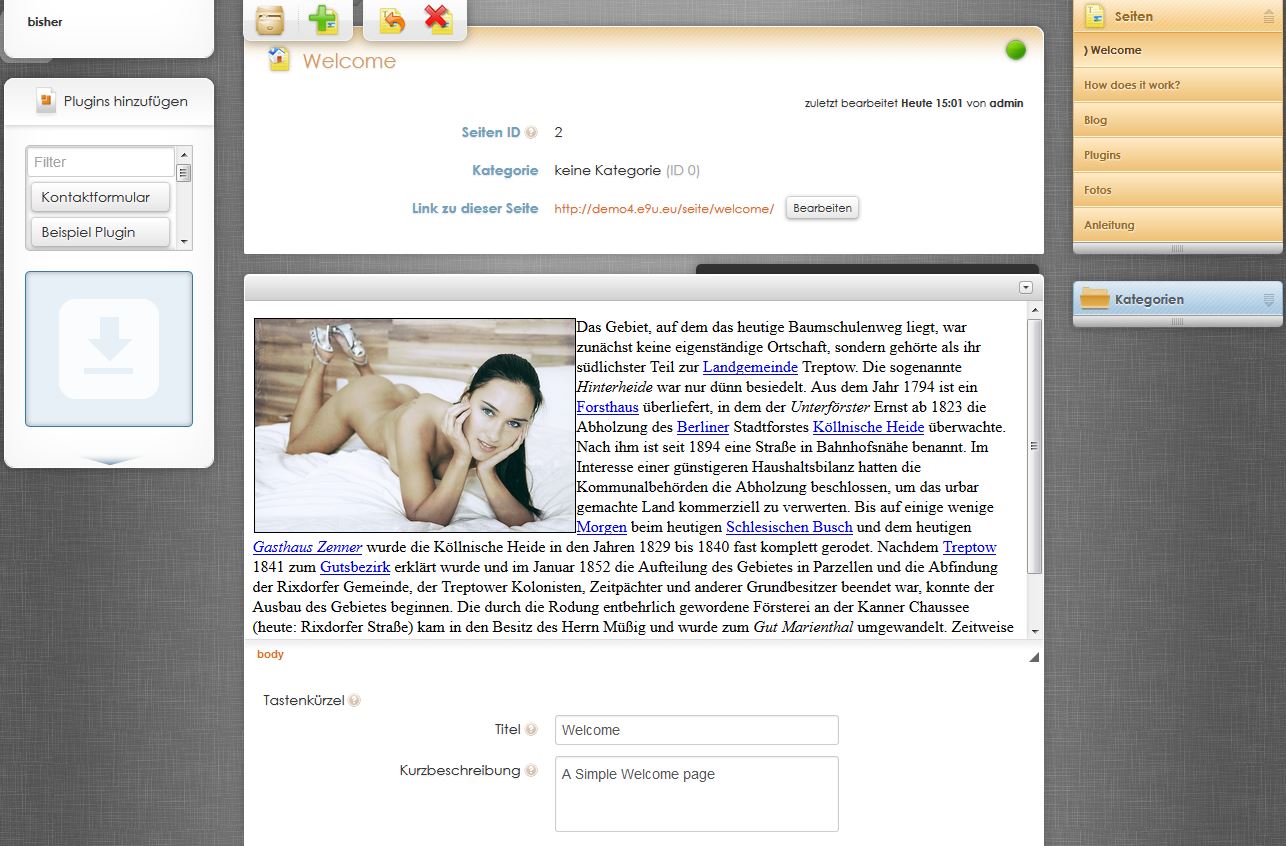Follow the Morgen link

[x=602, y=527]
